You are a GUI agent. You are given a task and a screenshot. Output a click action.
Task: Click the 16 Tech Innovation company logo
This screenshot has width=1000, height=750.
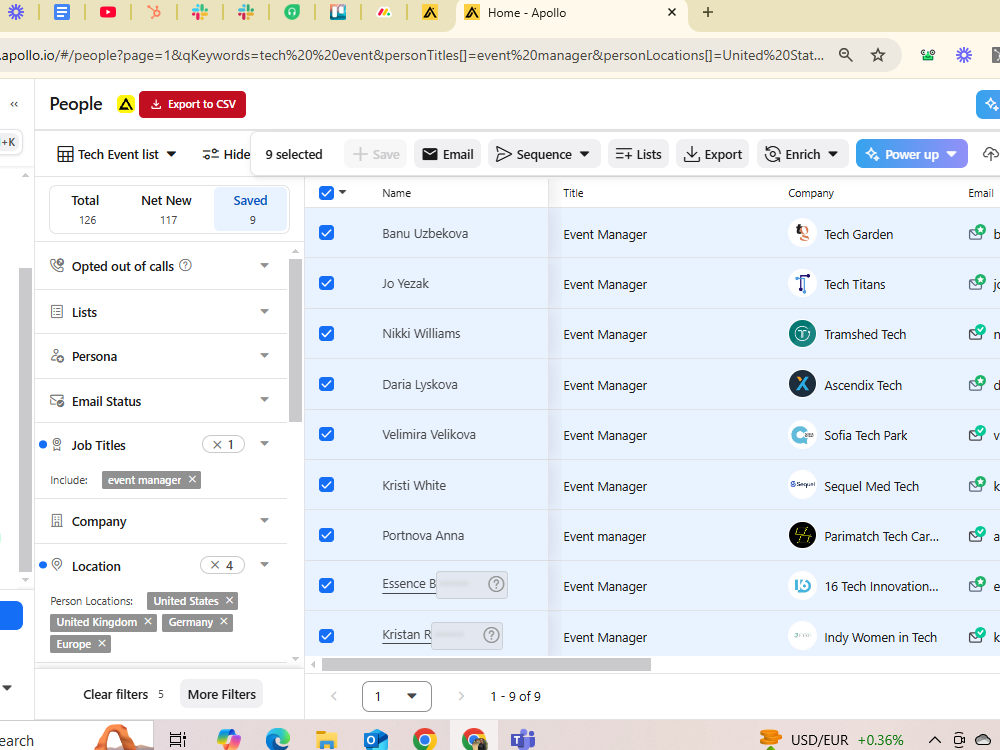(802, 586)
